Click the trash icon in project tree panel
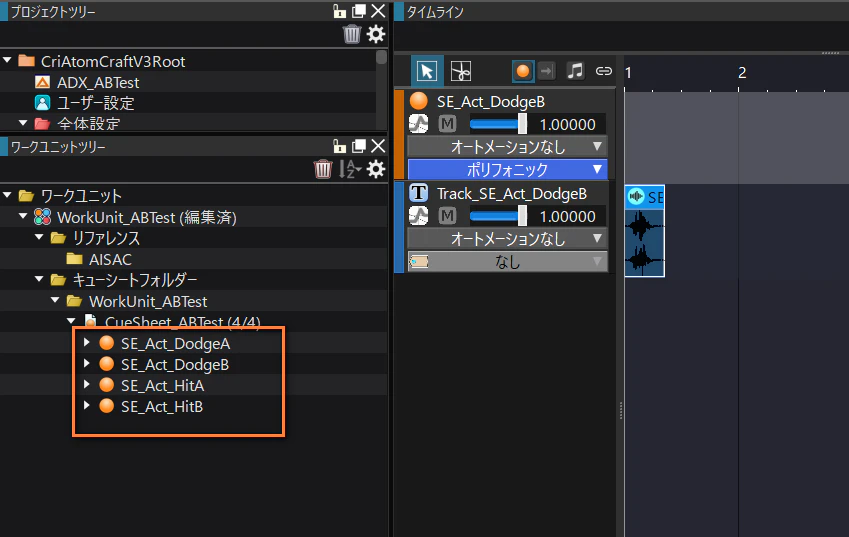Viewport: 849px width, 537px height. [x=351, y=34]
